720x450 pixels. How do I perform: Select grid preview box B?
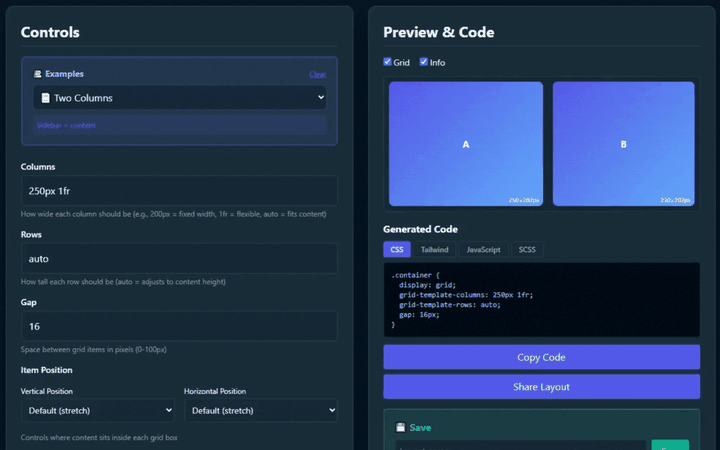pyautogui.click(x=623, y=144)
